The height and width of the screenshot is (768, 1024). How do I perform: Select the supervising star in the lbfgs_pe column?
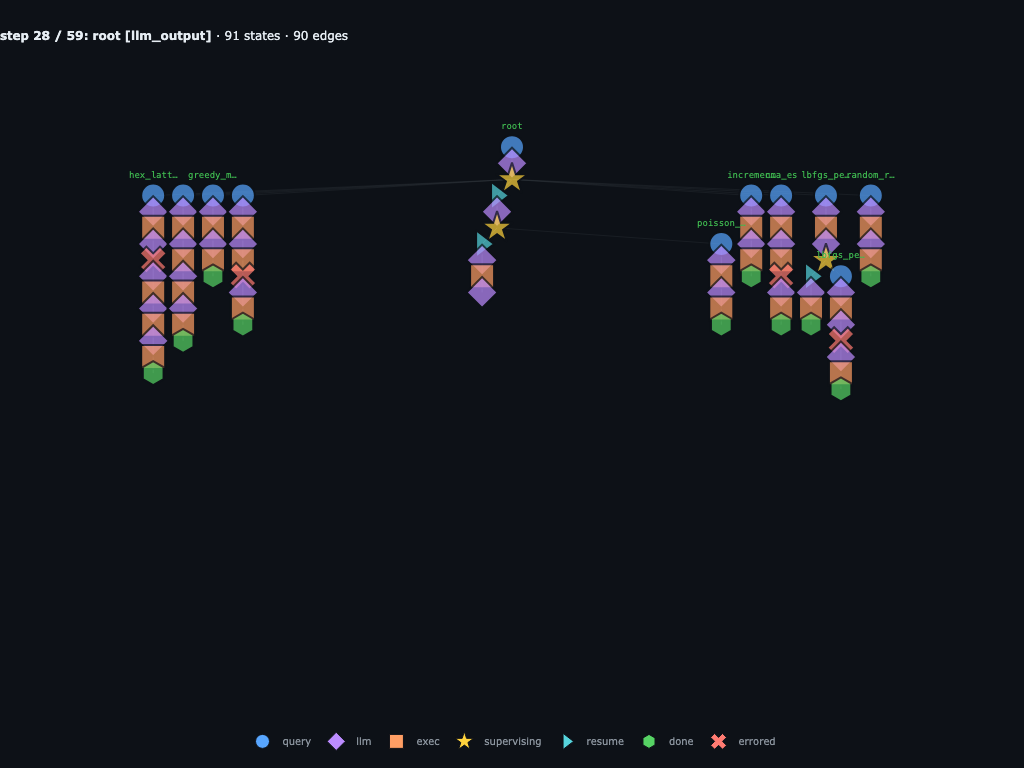coord(825,259)
